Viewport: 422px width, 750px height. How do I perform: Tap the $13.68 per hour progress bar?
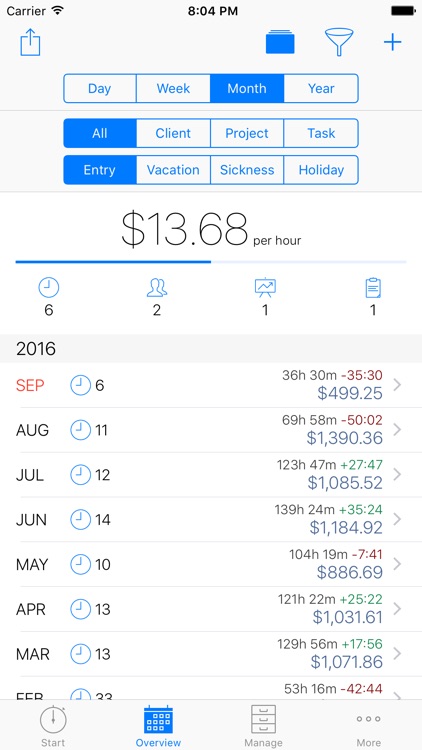(211, 262)
